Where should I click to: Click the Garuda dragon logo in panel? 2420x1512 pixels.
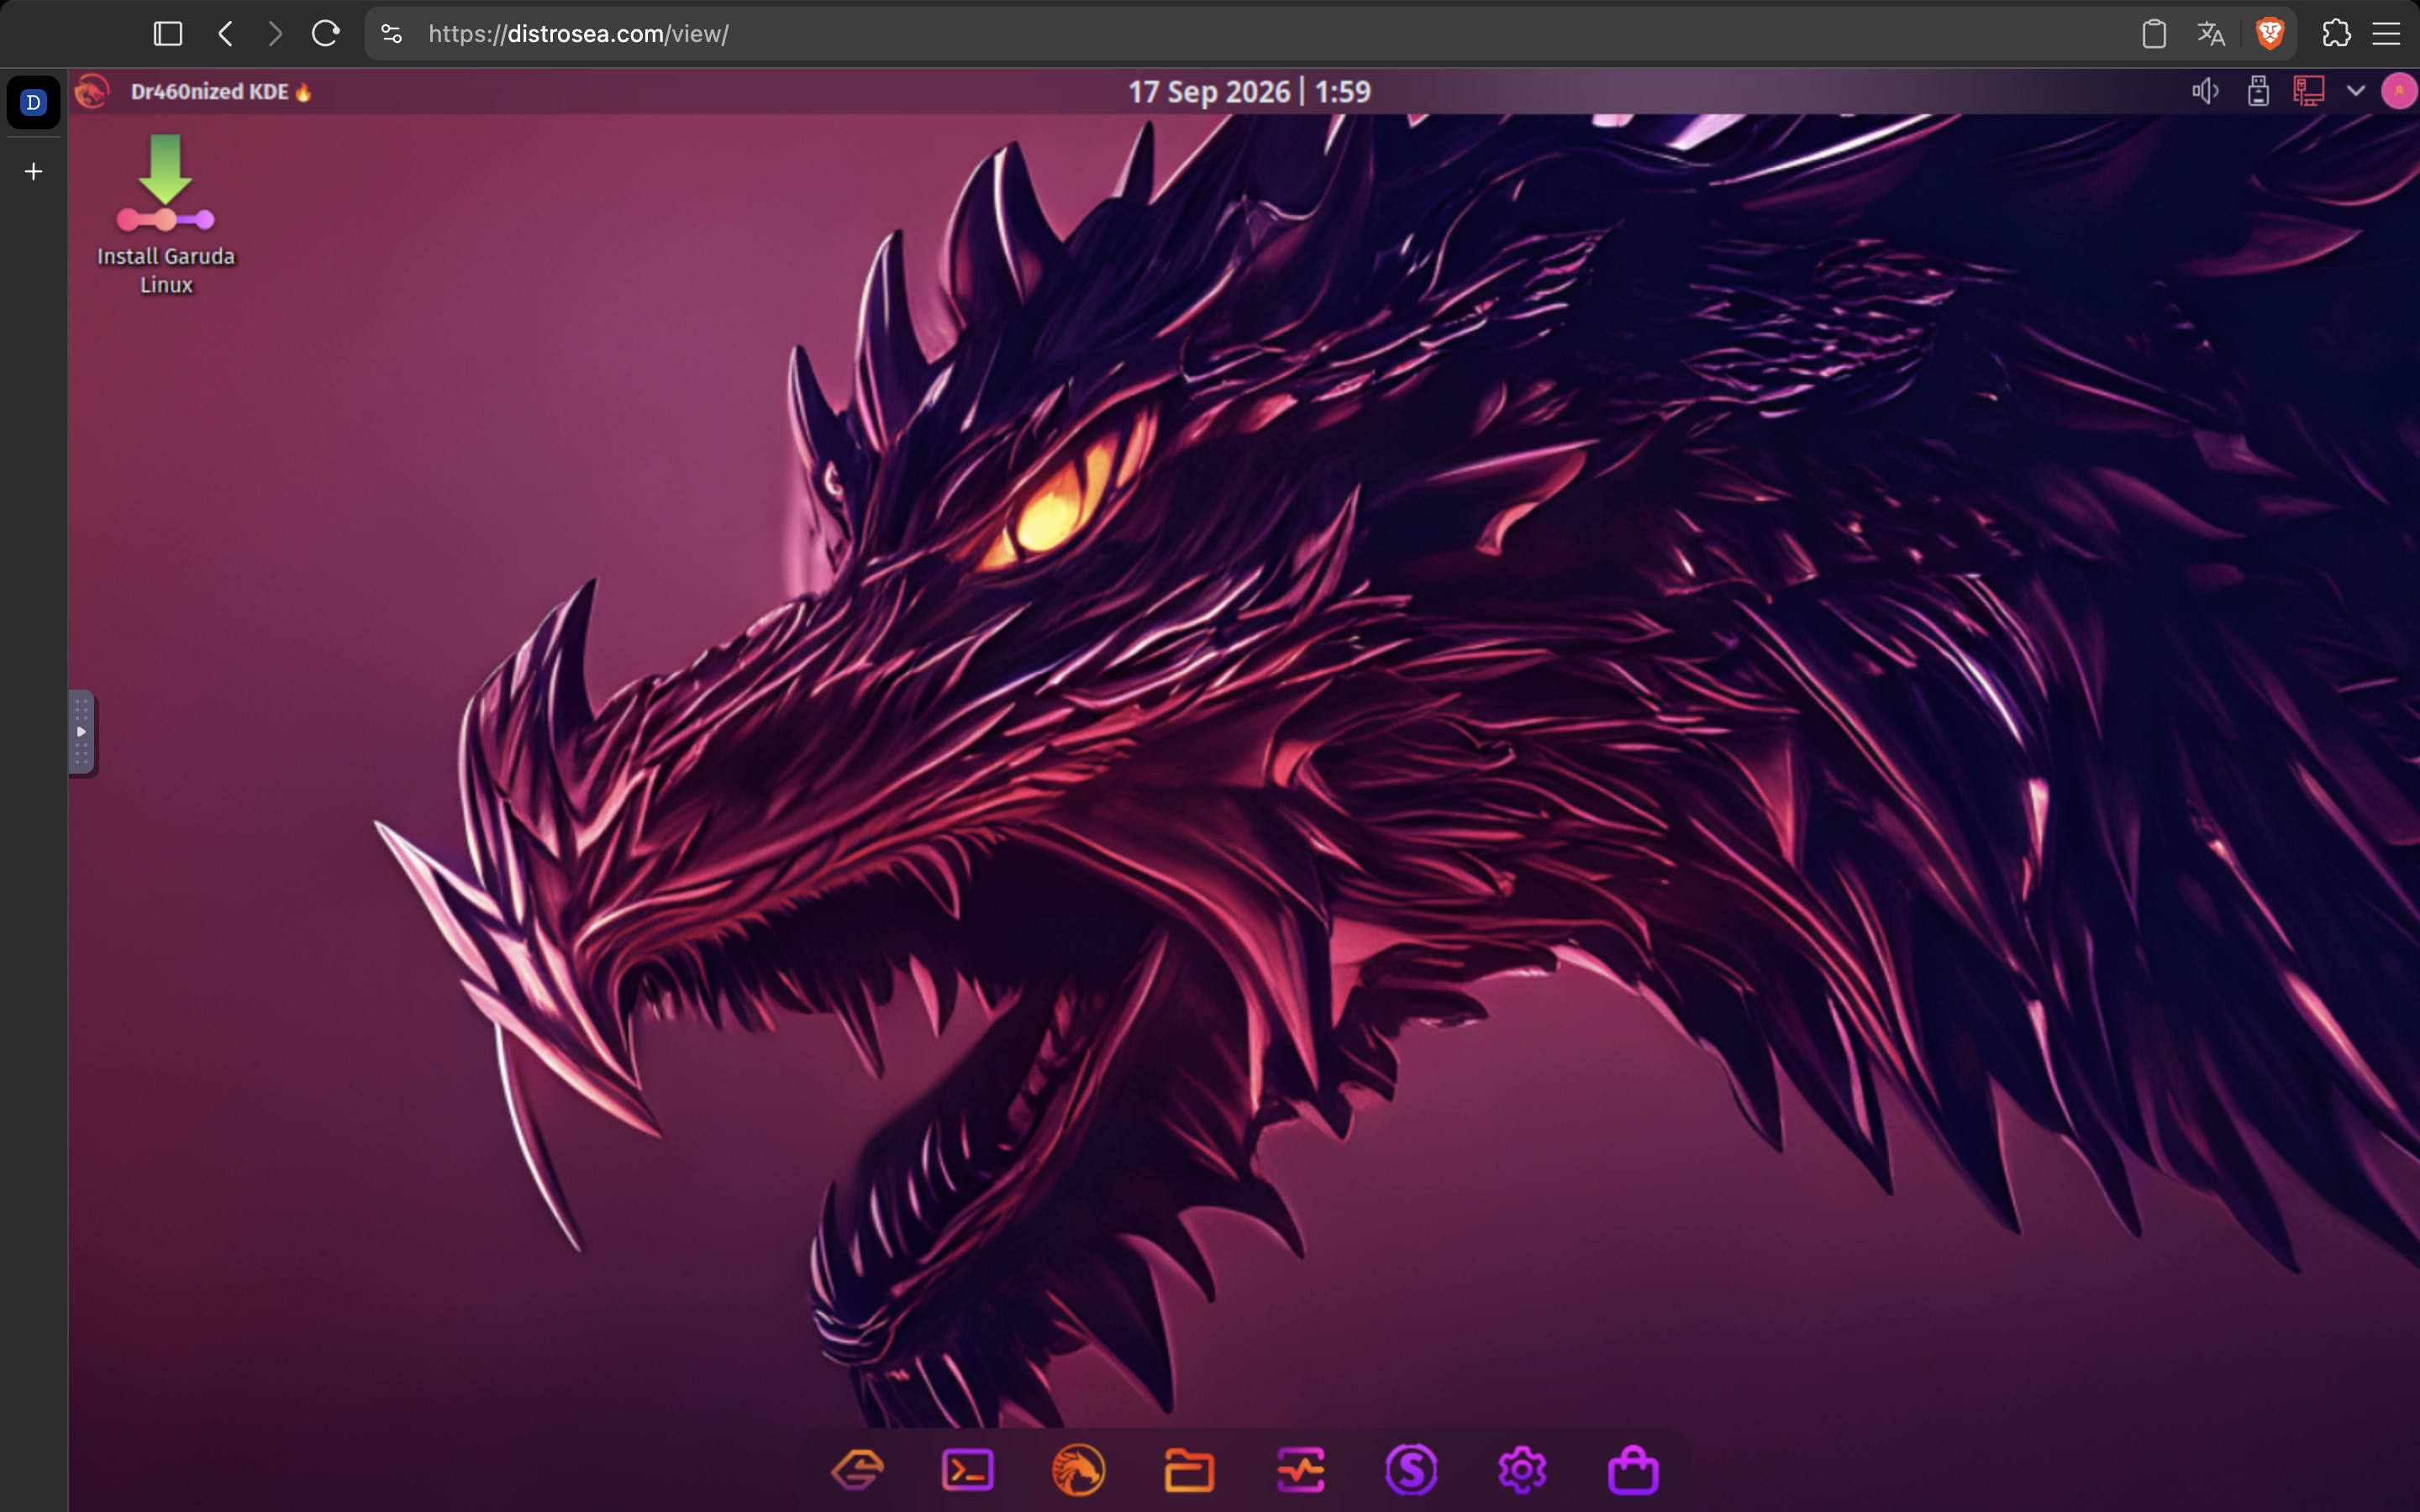click(92, 91)
